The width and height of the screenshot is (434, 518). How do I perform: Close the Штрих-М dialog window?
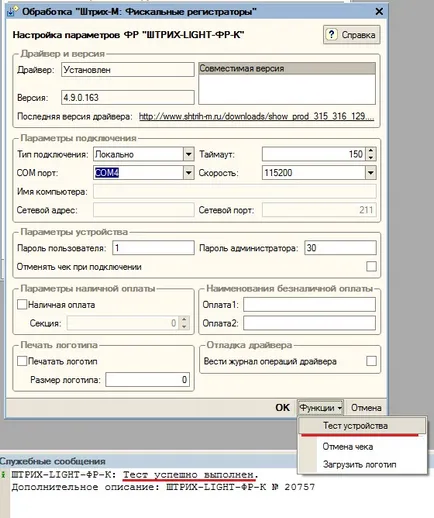(379, 12)
